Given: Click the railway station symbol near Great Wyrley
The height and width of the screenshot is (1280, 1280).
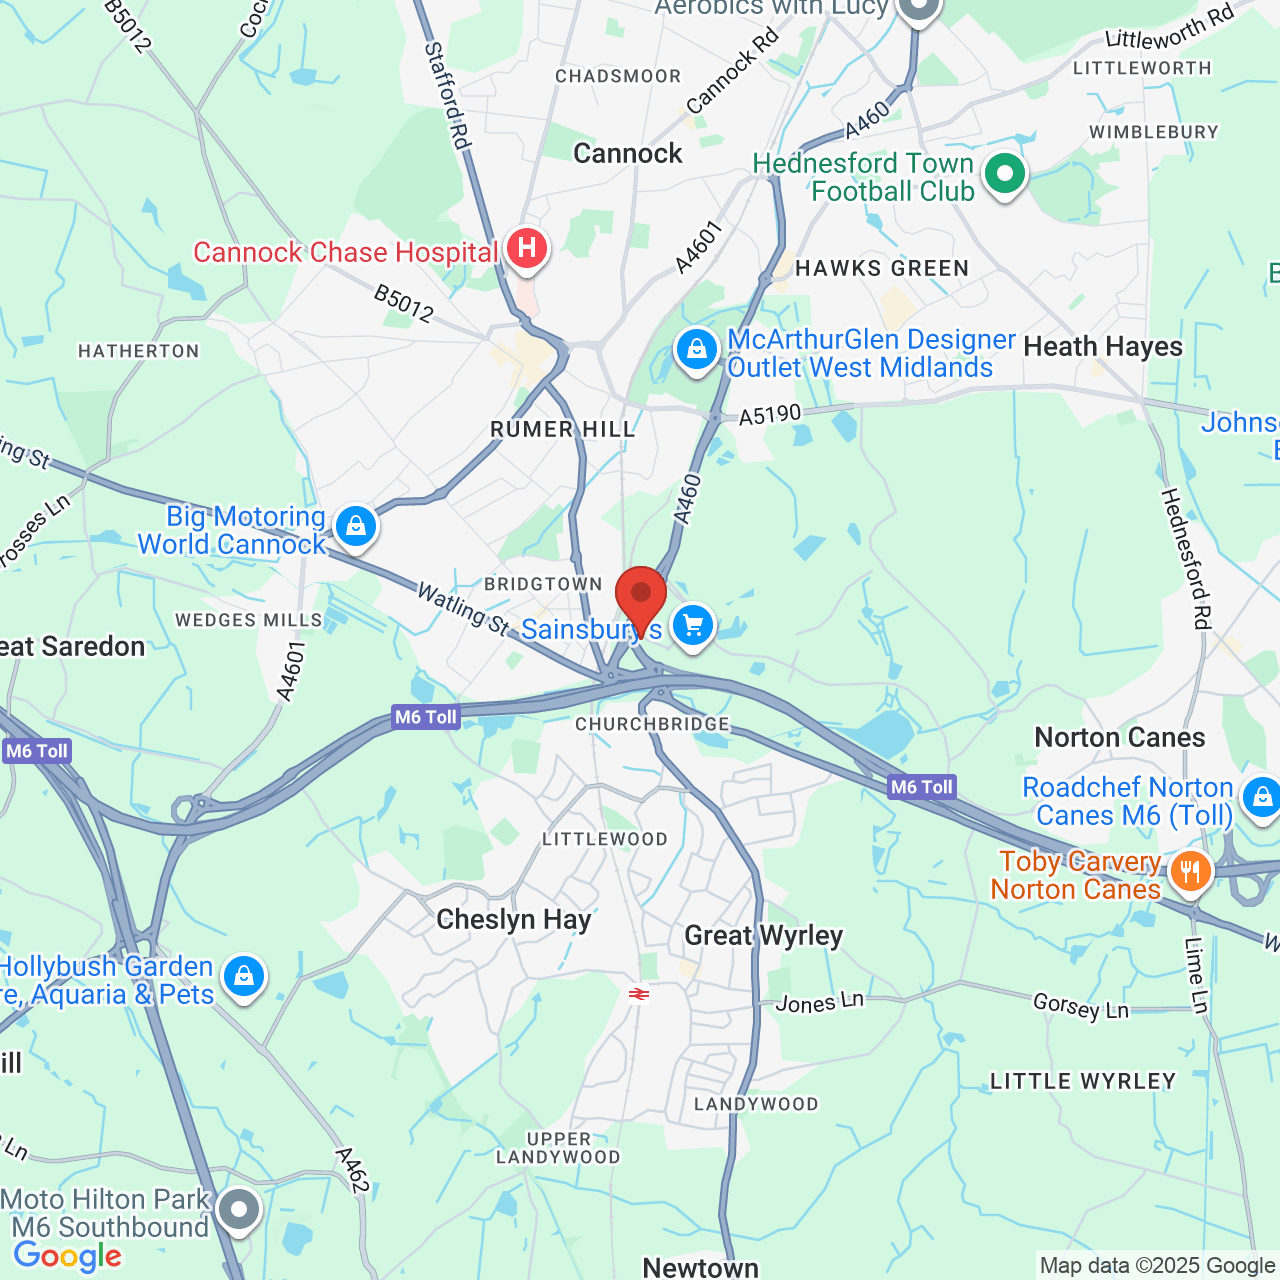Looking at the screenshot, I should coord(639,993).
